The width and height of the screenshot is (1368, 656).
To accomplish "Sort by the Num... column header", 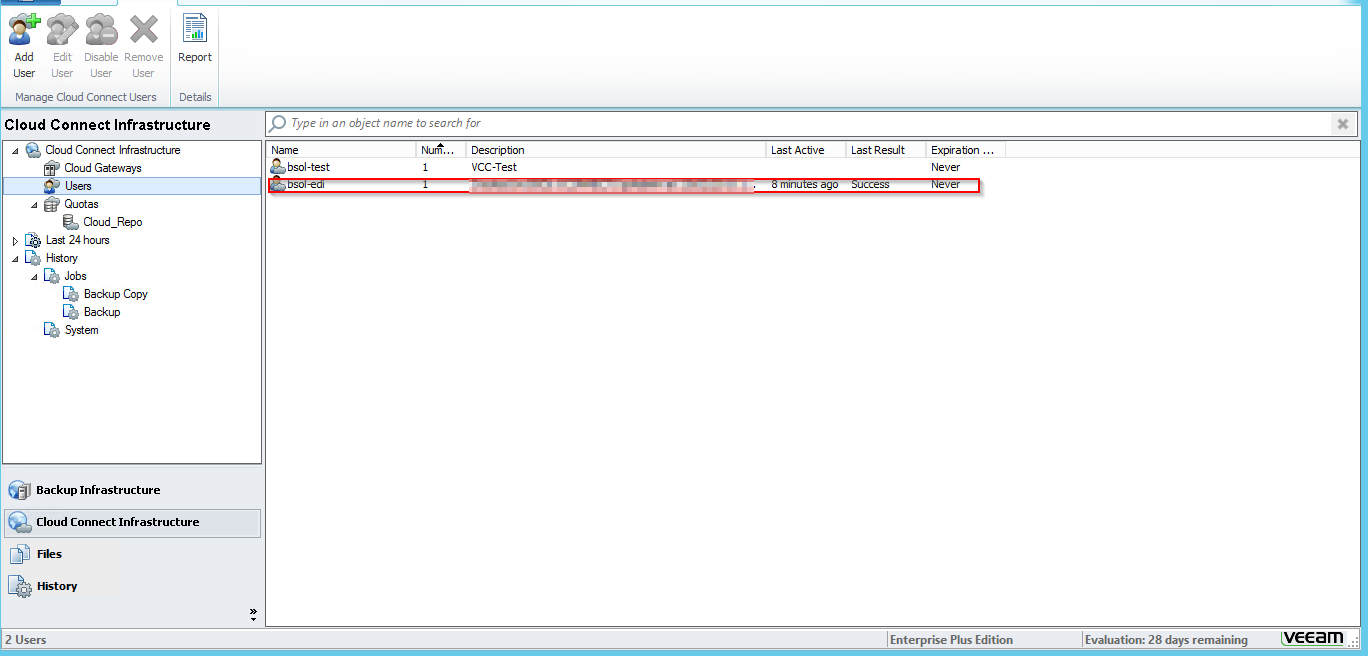I will [441, 150].
